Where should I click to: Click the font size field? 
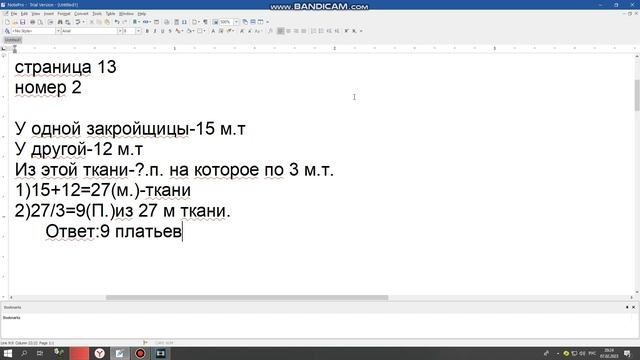(x=129, y=31)
